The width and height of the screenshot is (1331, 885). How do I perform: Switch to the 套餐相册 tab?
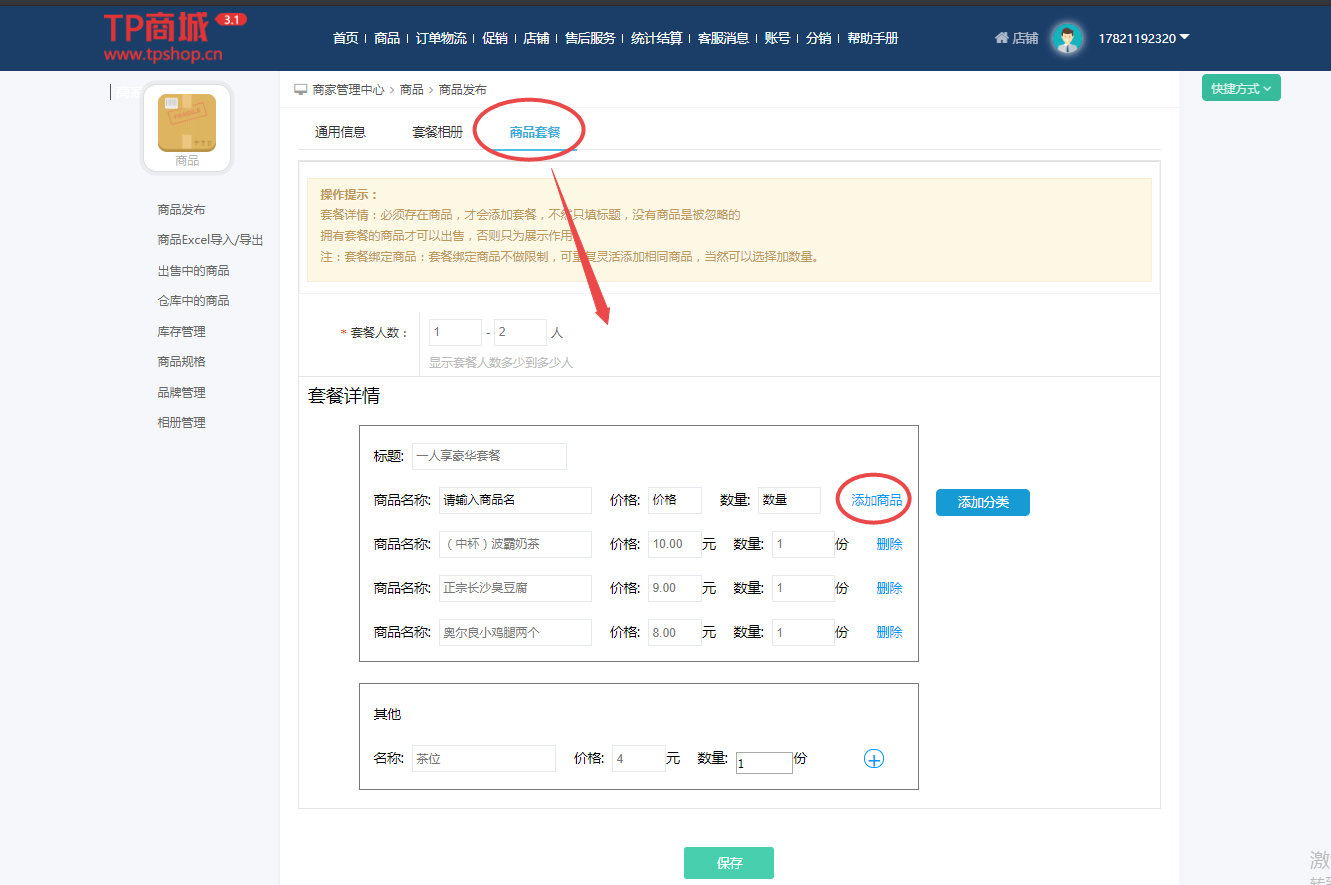pyautogui.click(x=436, y=130)
